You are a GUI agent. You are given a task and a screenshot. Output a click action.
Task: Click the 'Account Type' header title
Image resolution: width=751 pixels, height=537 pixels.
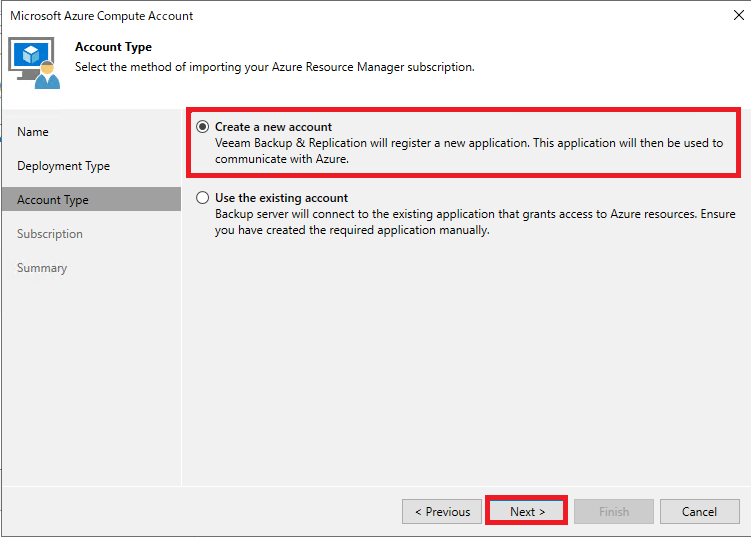pos(113,47)
